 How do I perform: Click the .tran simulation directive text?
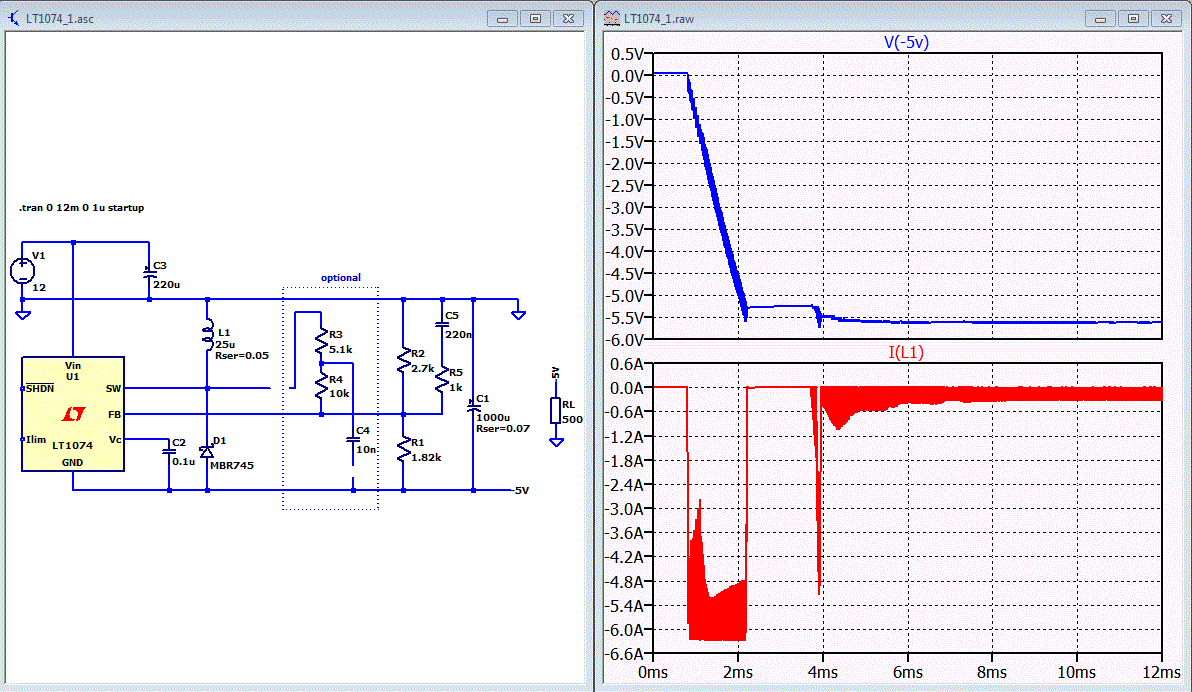pyautogui.click(x=81, y=208)
